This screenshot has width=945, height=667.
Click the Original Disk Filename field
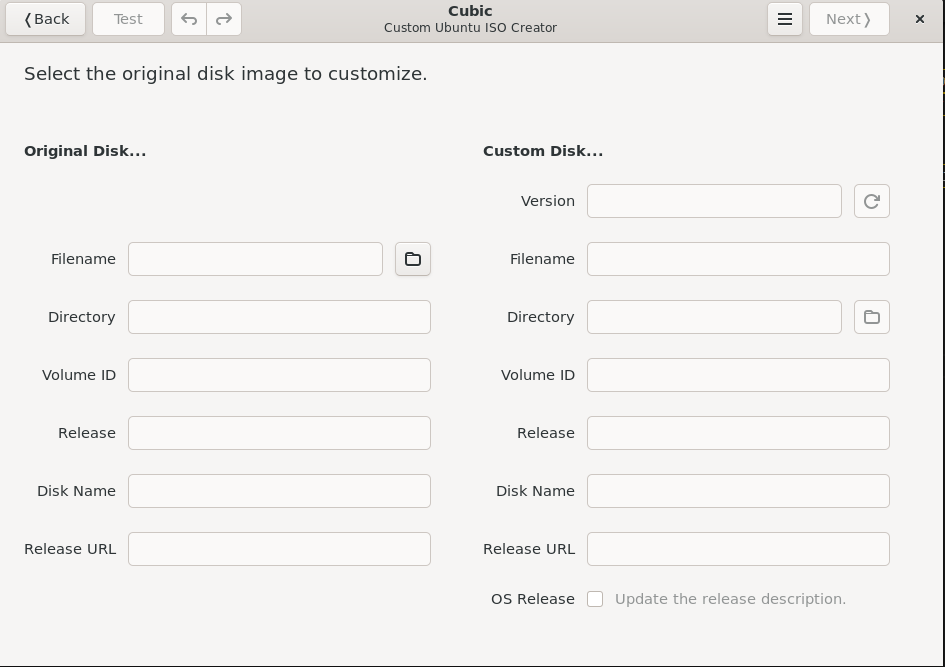pos(255,259)
